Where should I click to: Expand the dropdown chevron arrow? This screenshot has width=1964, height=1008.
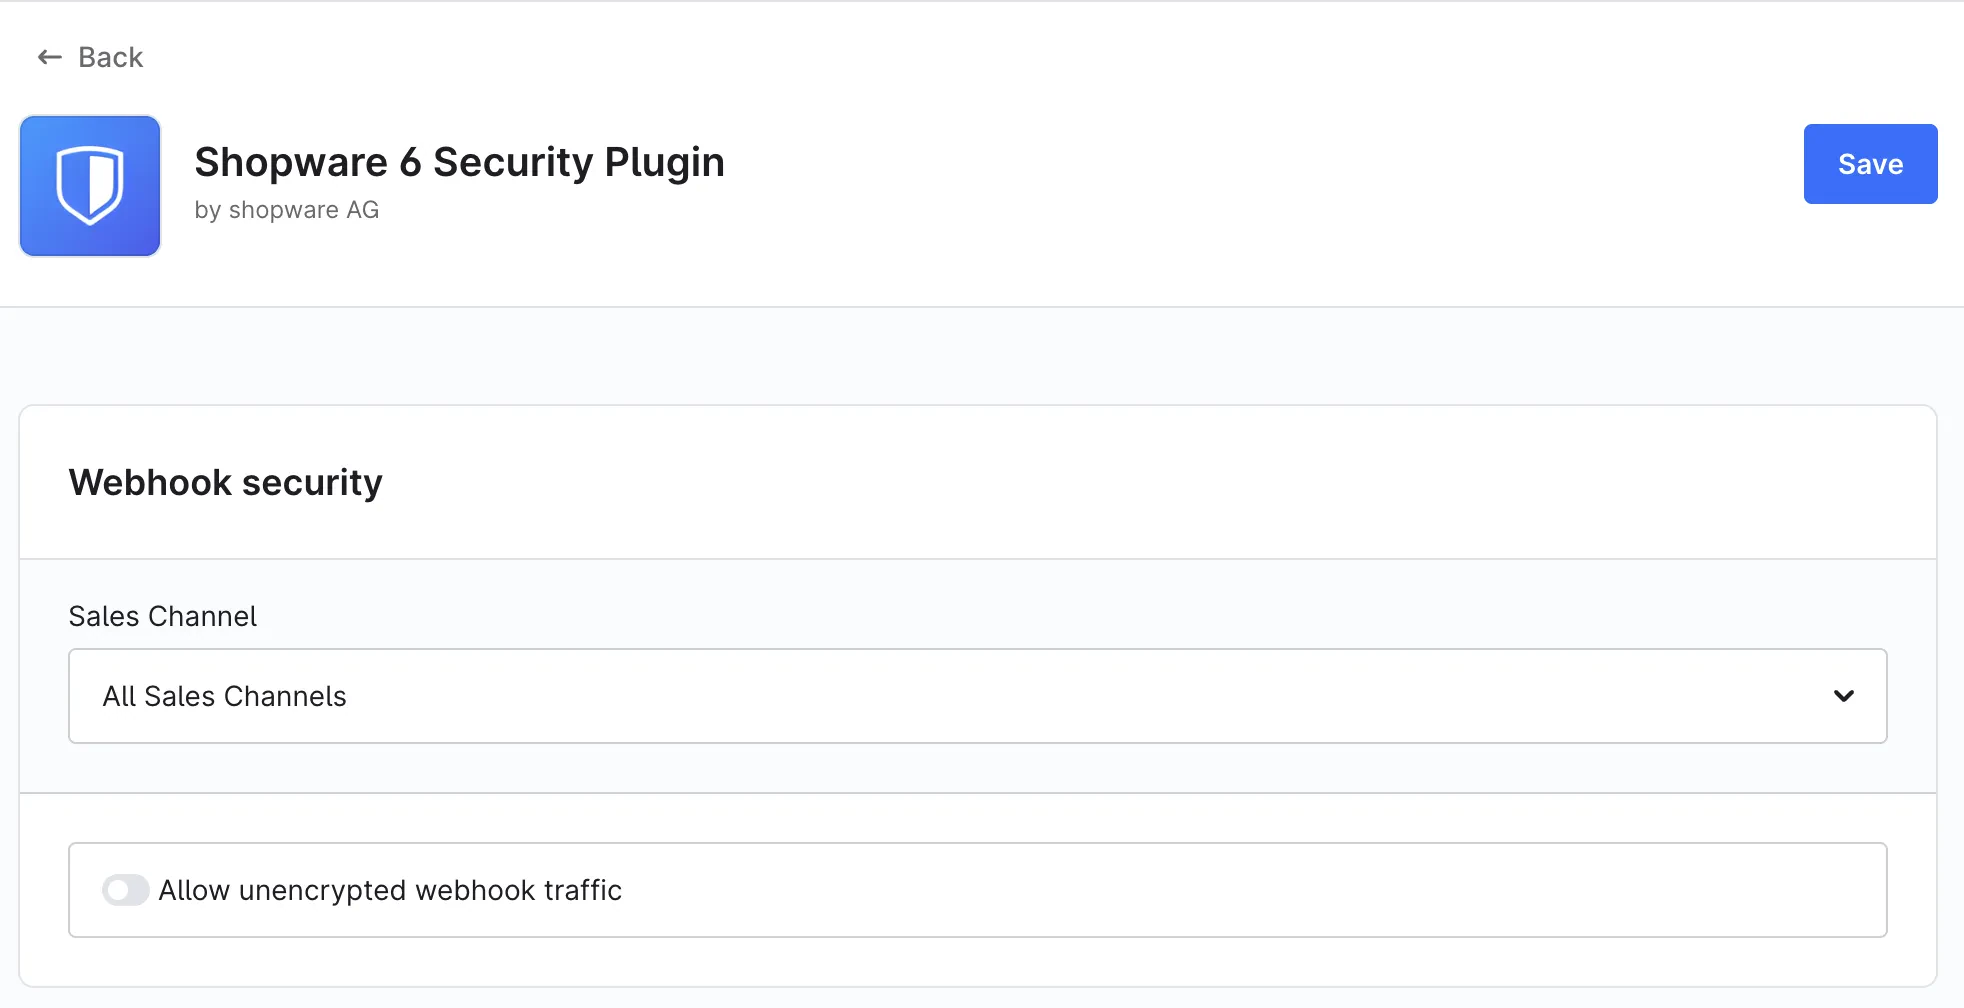coord(1844,696)
